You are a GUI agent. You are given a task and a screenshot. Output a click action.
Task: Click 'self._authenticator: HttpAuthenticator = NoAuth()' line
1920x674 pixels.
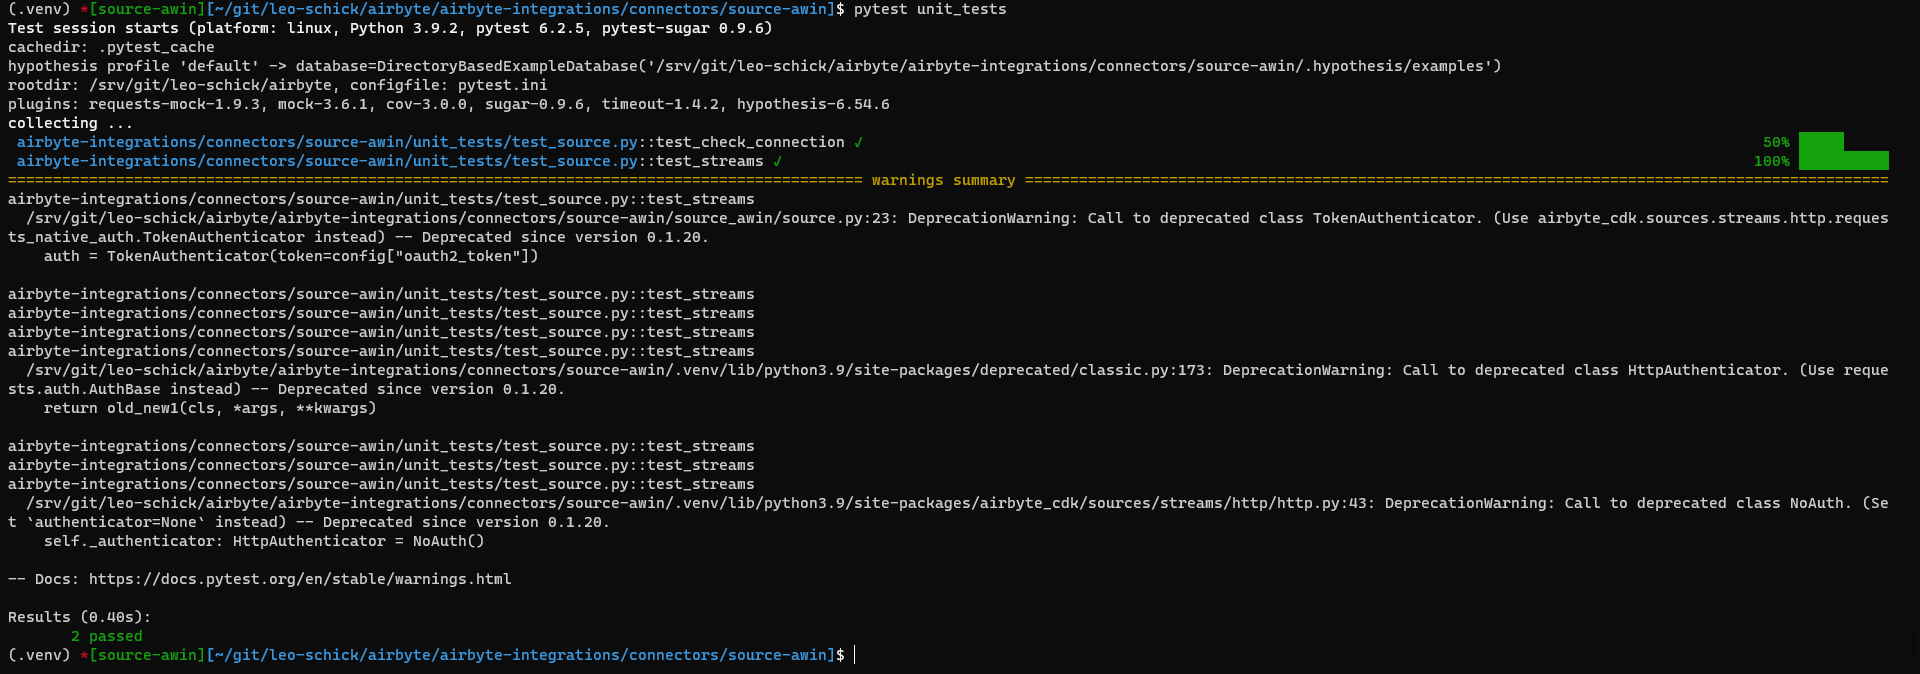click(x=264, y=541)
